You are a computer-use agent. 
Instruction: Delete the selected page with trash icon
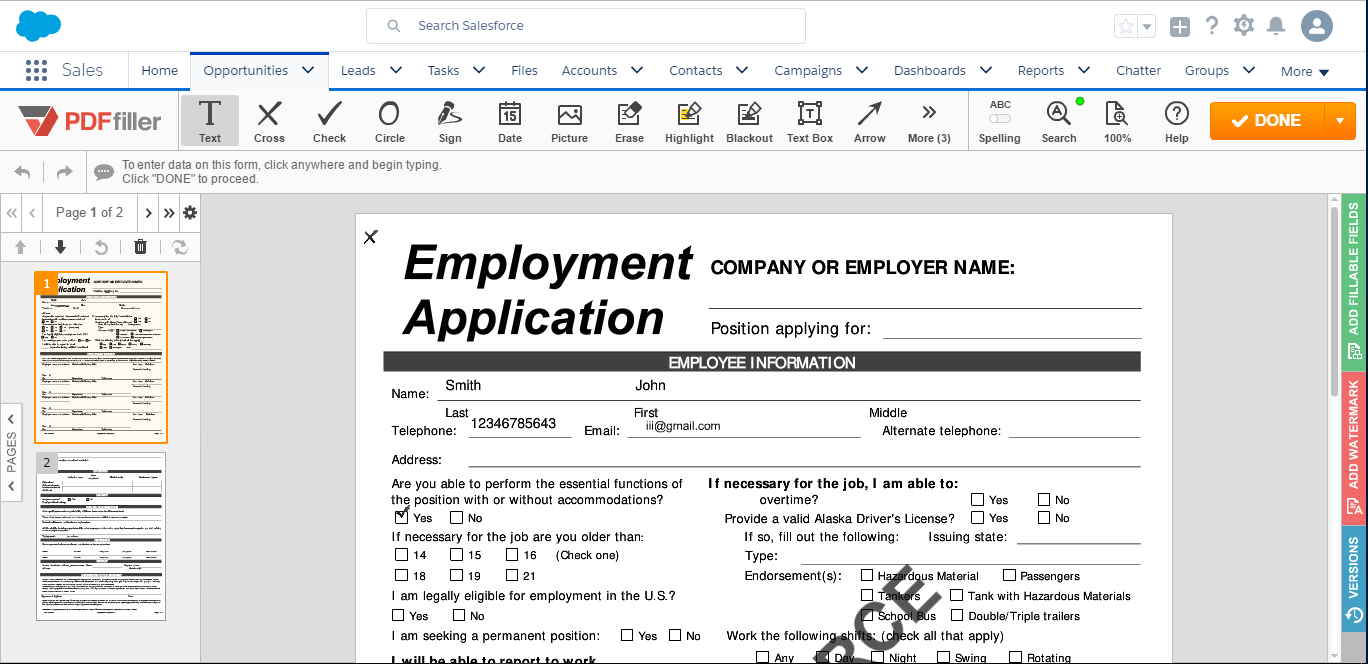click(x=140, y=247)
